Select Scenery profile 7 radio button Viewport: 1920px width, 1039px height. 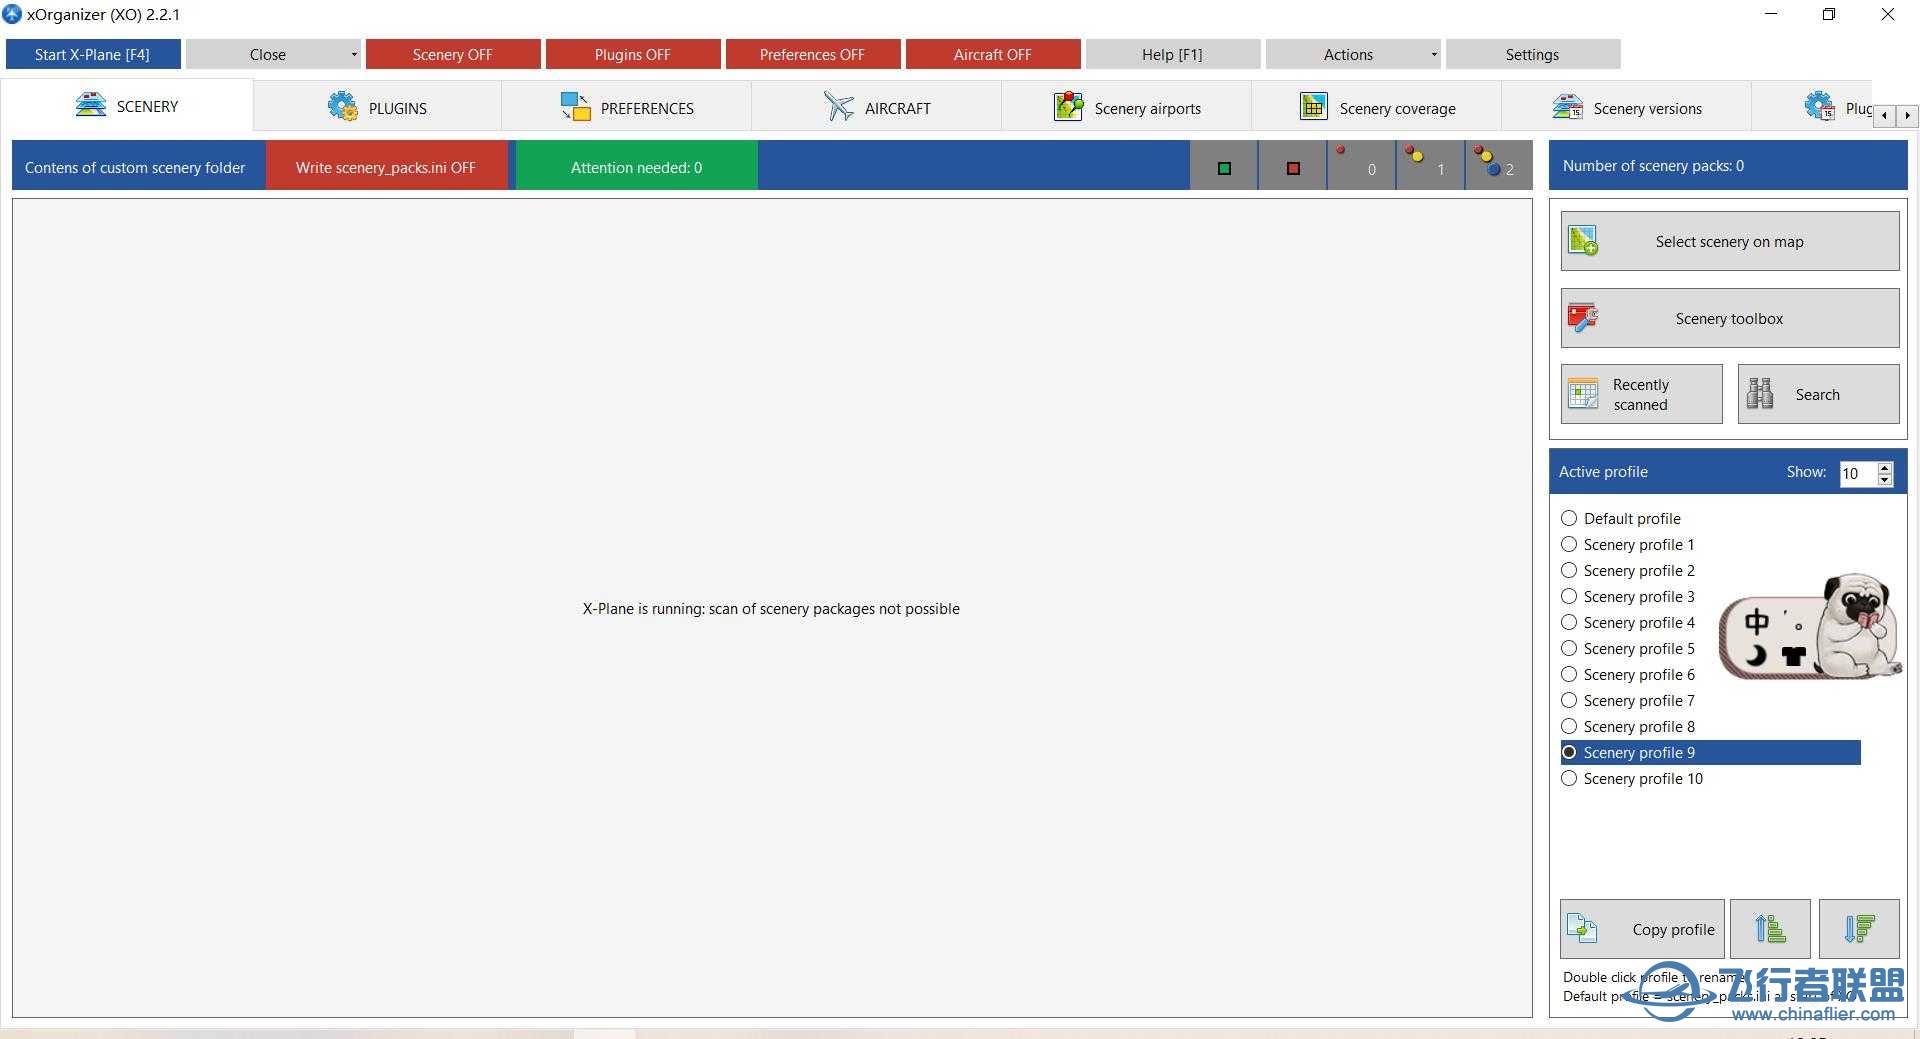1569,700
